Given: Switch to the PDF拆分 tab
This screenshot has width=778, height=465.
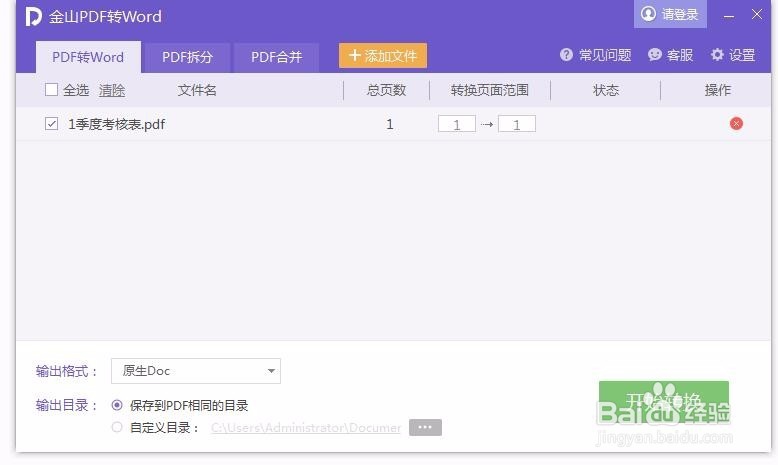Looking at the screenshot, I should coord(188,57).
